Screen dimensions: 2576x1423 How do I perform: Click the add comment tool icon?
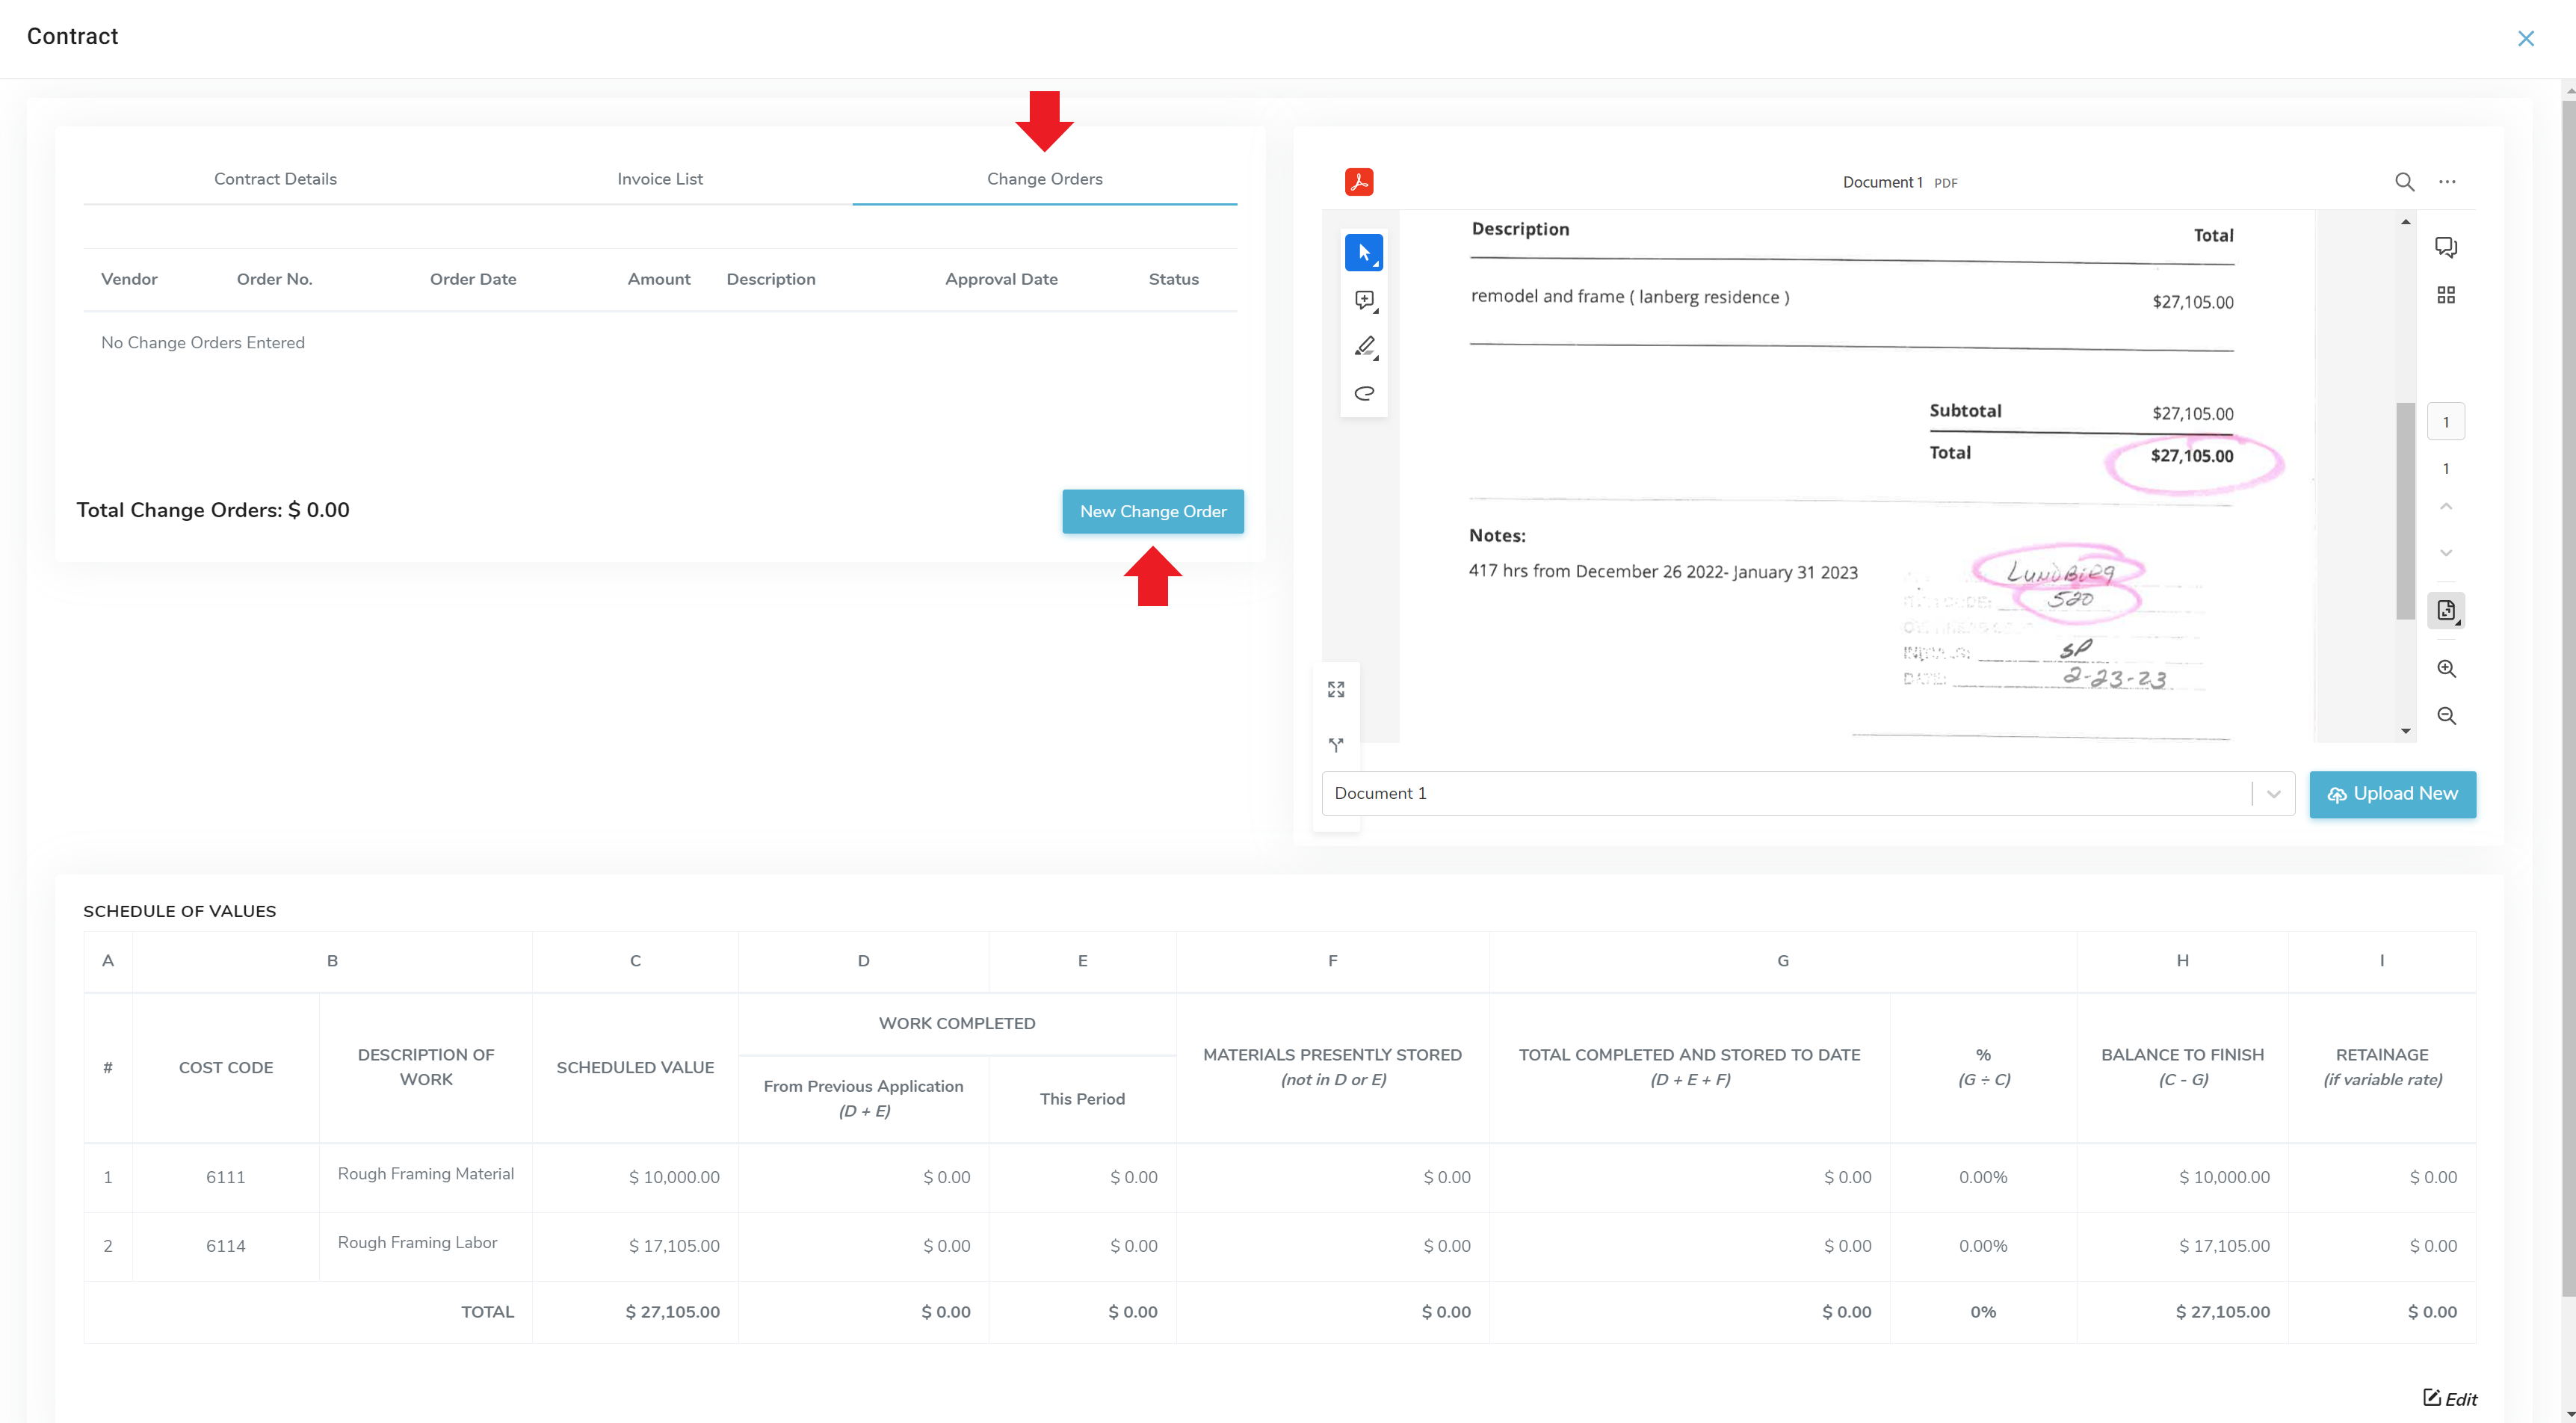pos(1364,300)
